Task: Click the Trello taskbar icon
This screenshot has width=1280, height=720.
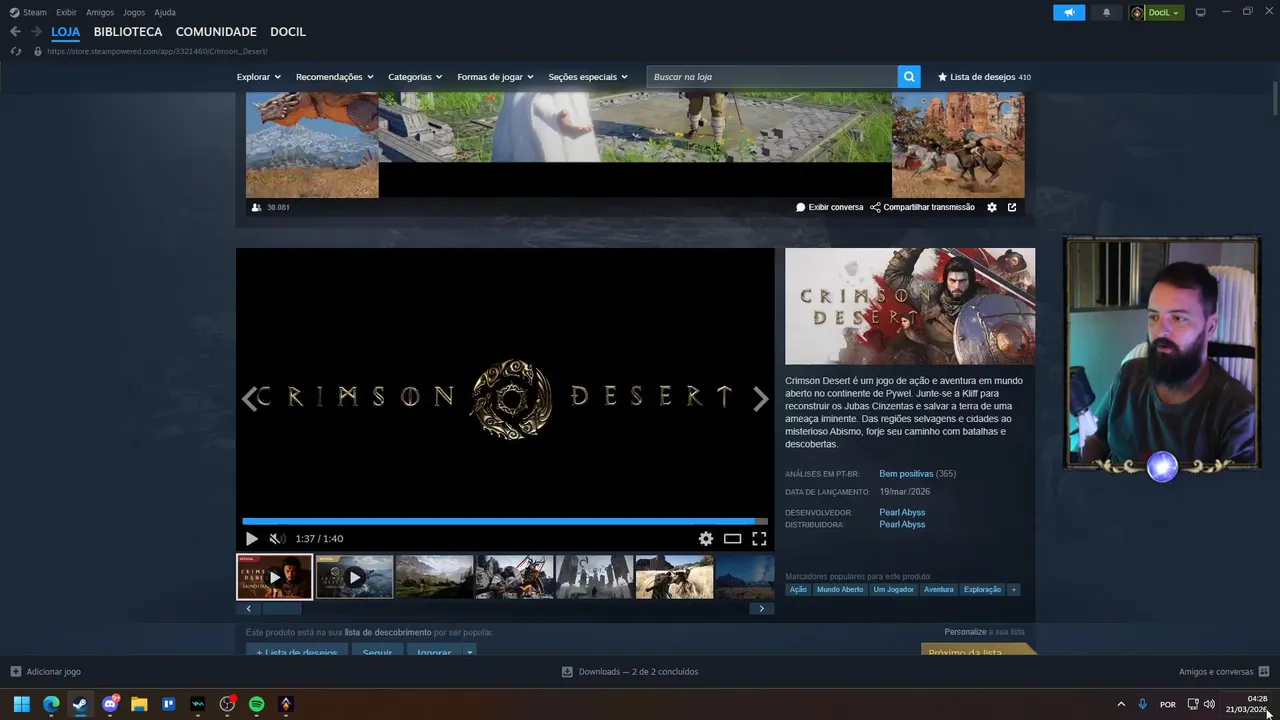Action: (168, 704)
